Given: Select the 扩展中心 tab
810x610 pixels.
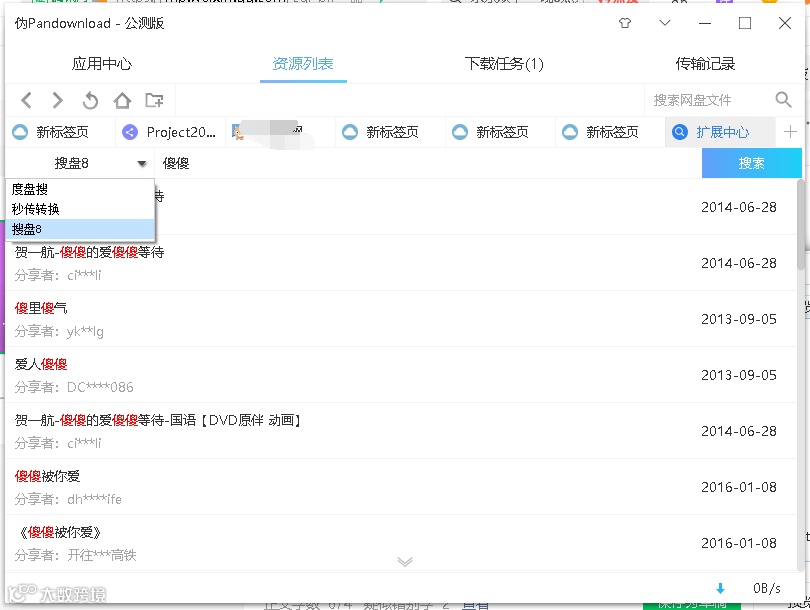Looking at the screenshot, I should point(720,132).
